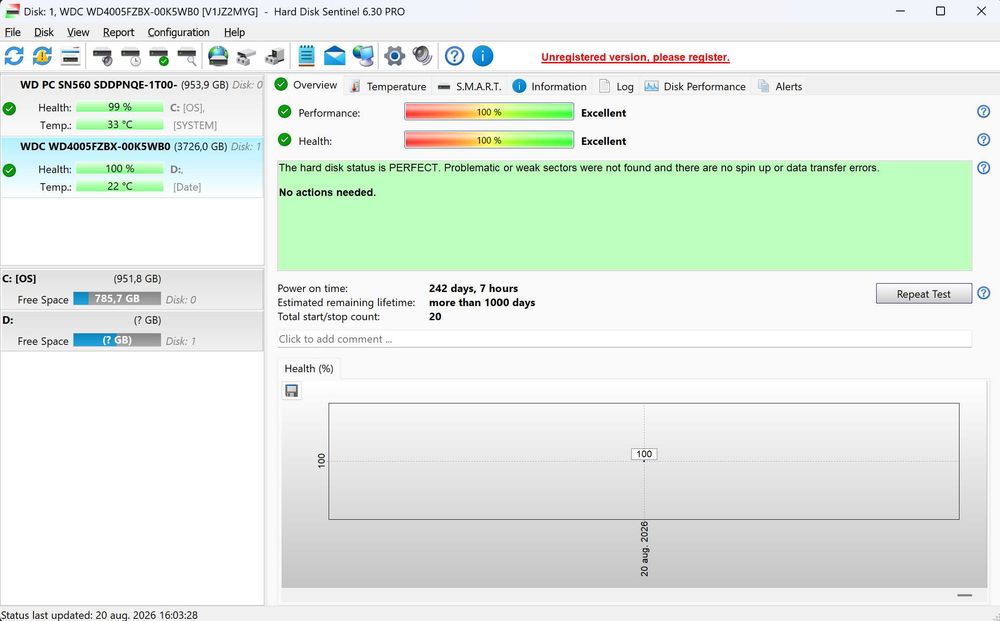1000x621 pixels.
Task: Switch to the Temperature tab
Action: [388, 86]
